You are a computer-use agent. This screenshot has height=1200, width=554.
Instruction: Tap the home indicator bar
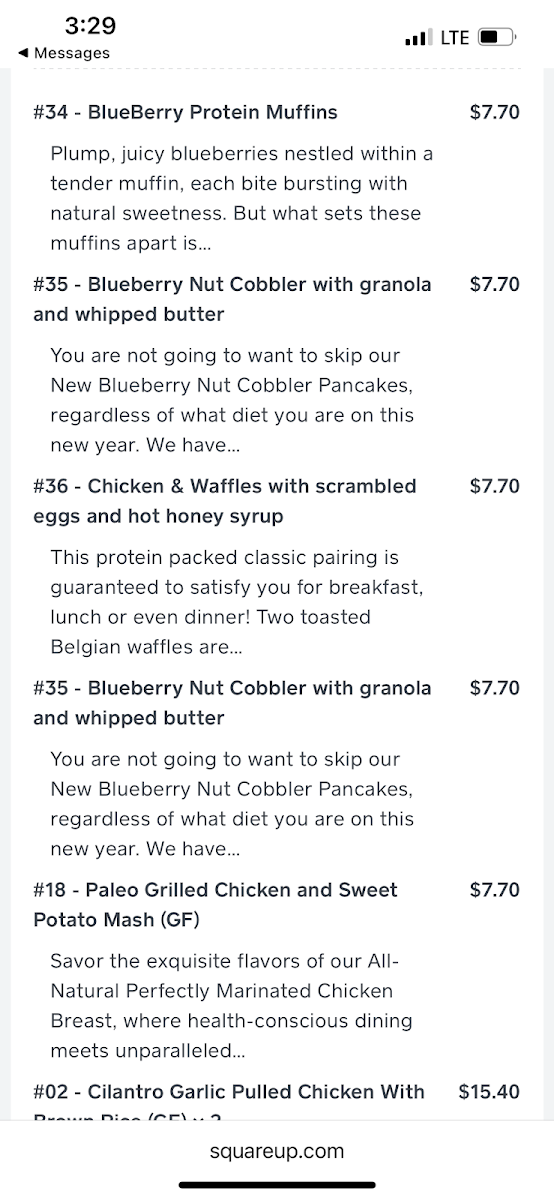pos(277,1185)
